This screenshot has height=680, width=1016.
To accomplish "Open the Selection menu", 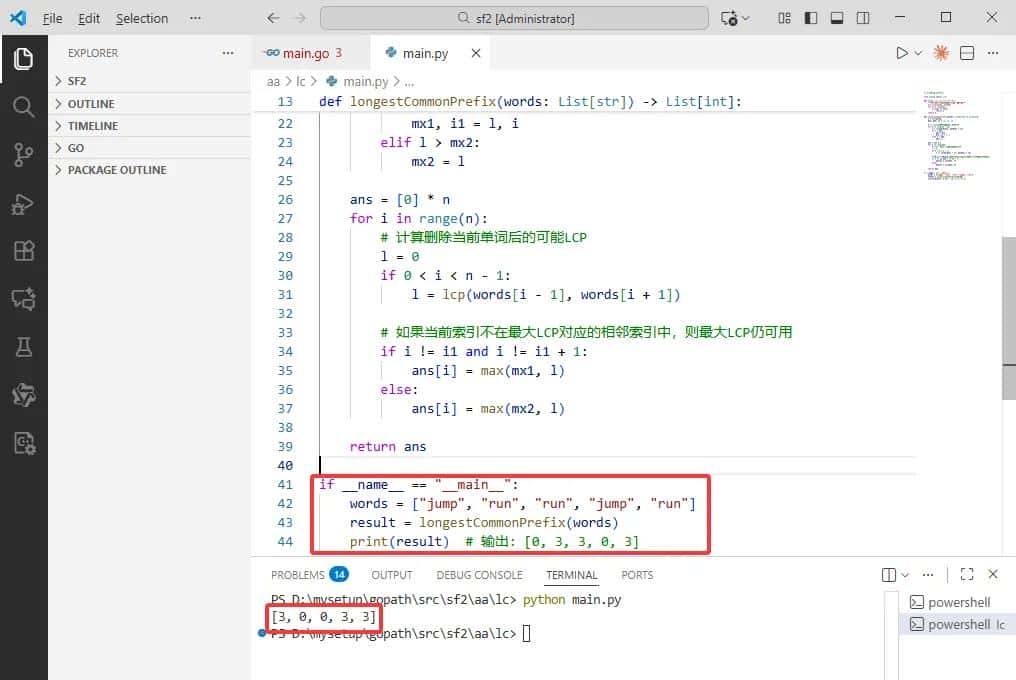I will point(141,17).
